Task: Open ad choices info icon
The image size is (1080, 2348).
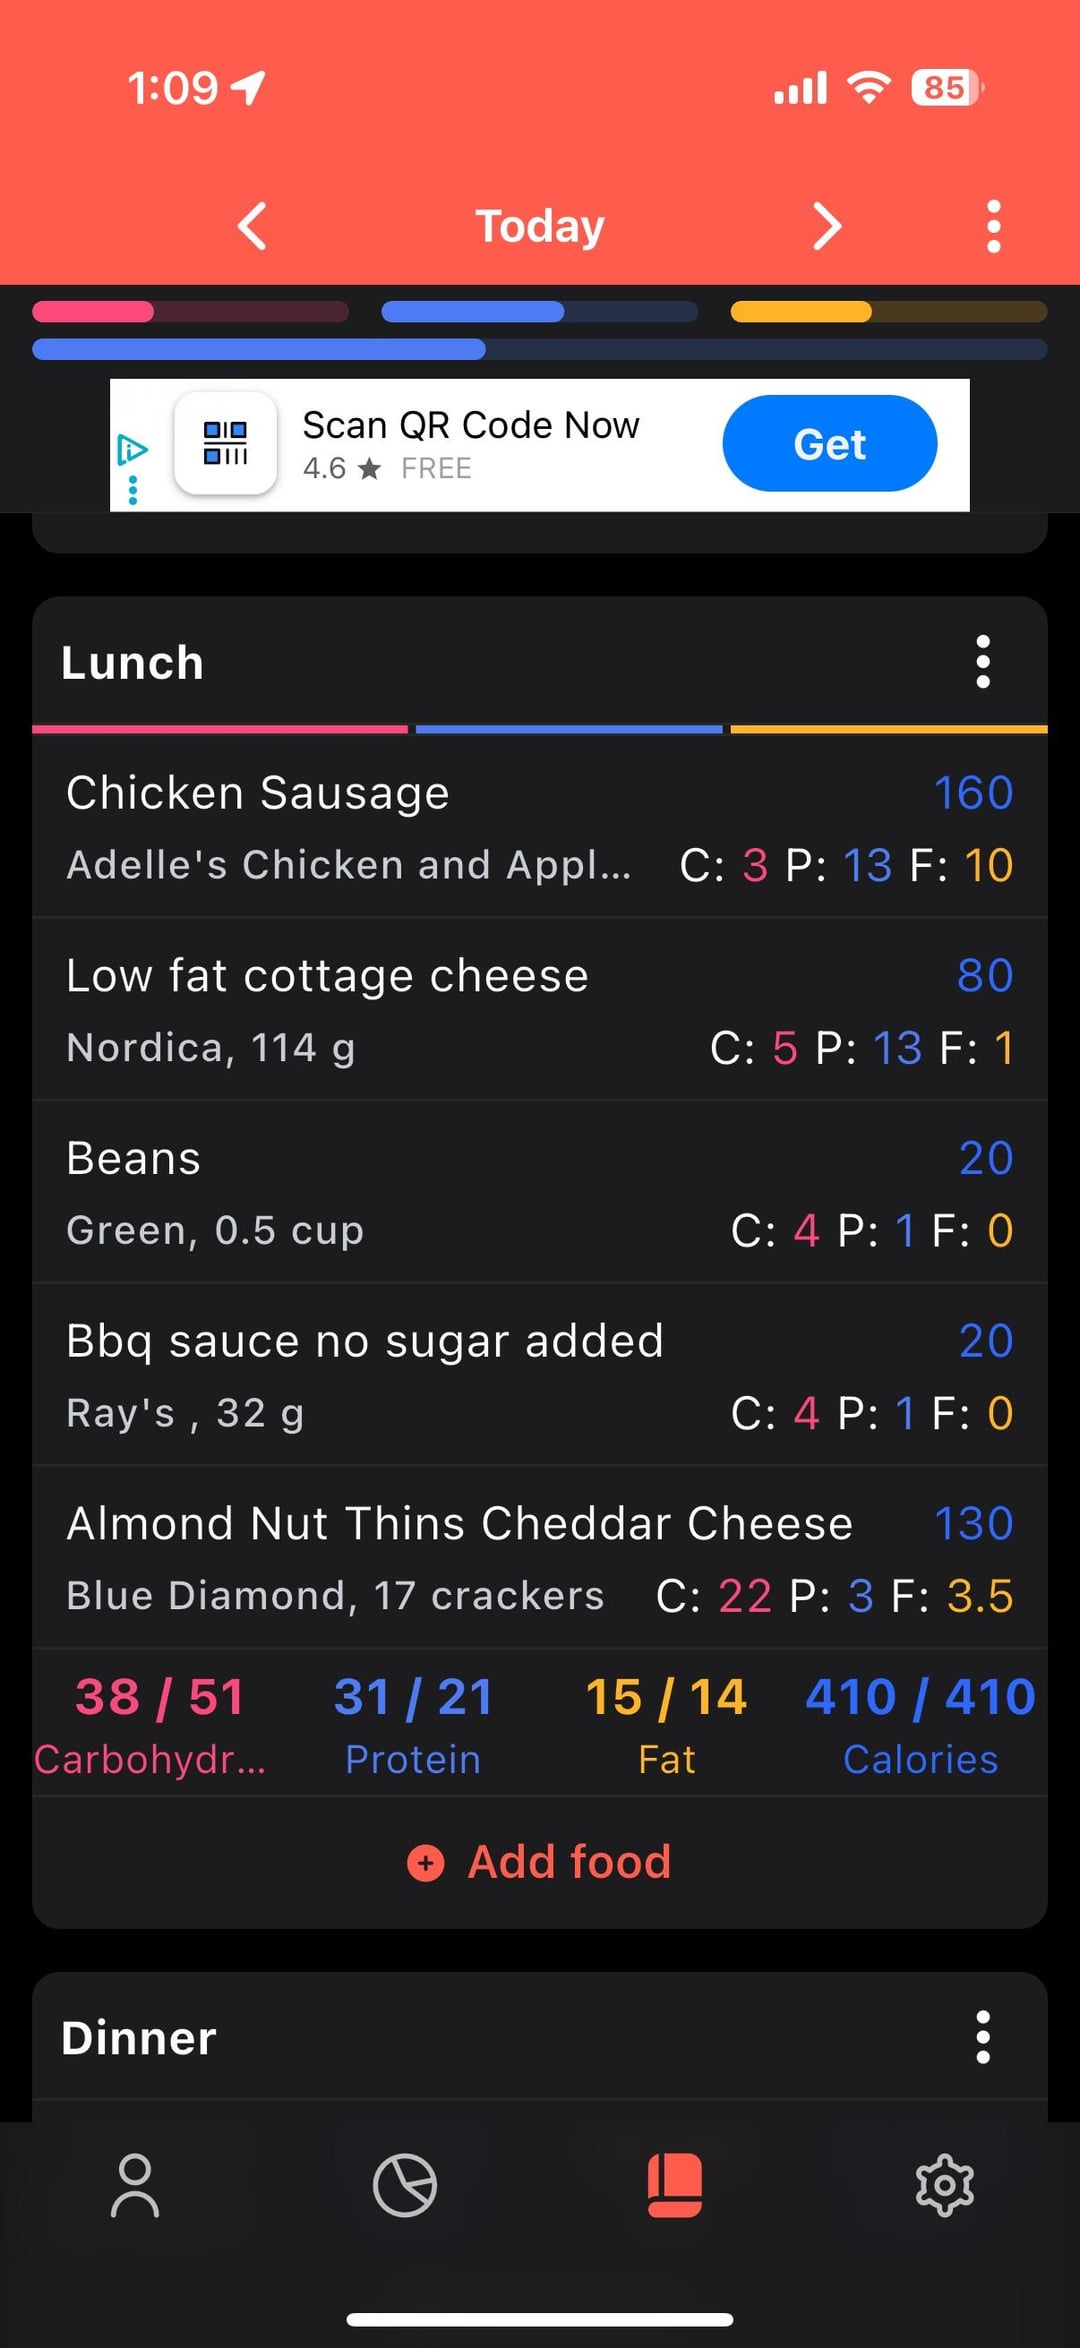Action: tap(132, 451)
